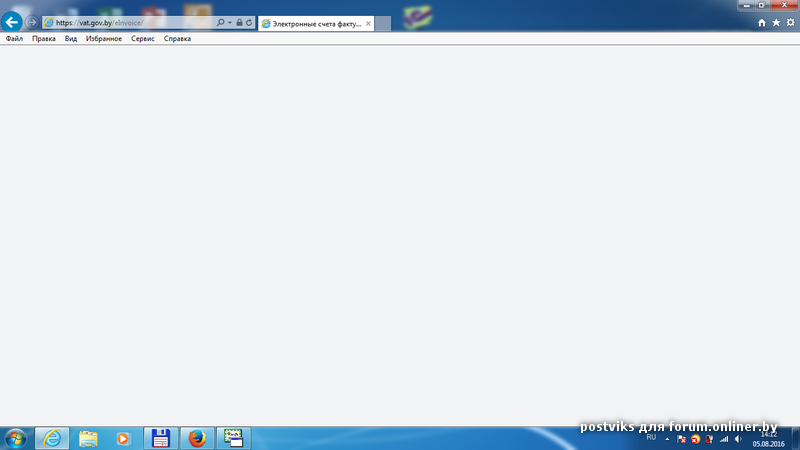Open the Вид menu

[x=71, y=39]
